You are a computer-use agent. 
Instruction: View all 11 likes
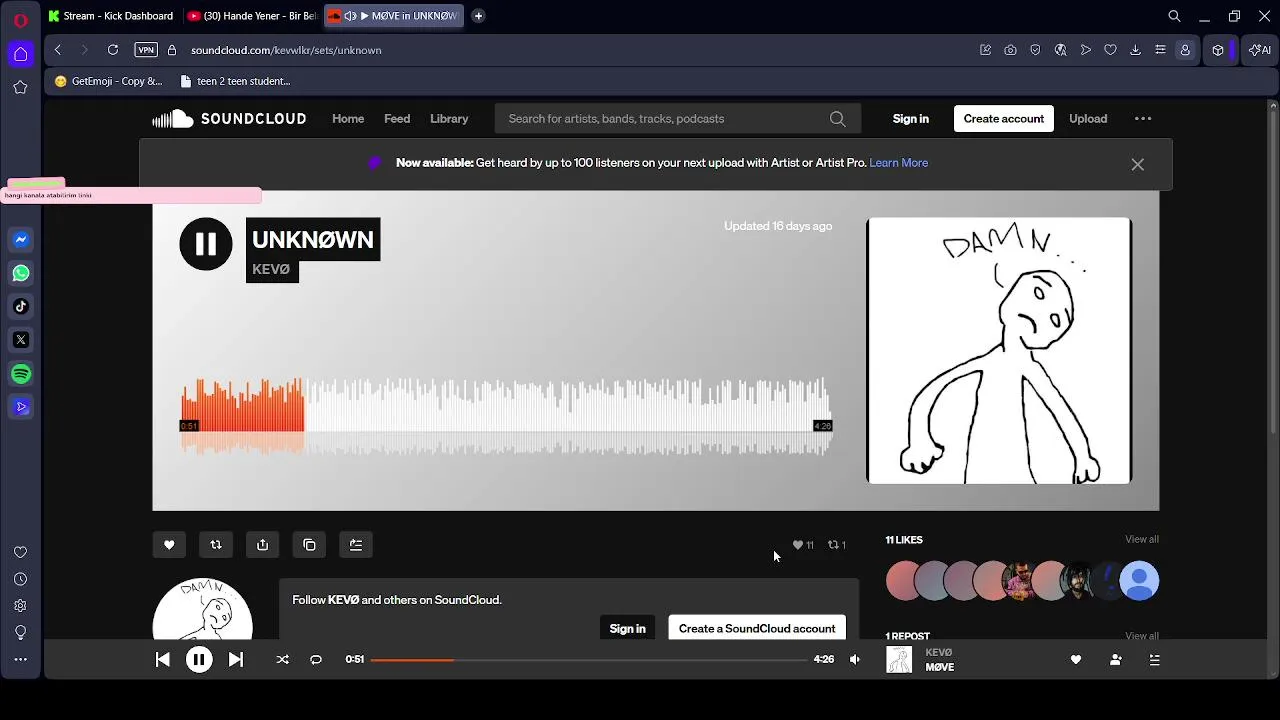(x=1142, y=539)
